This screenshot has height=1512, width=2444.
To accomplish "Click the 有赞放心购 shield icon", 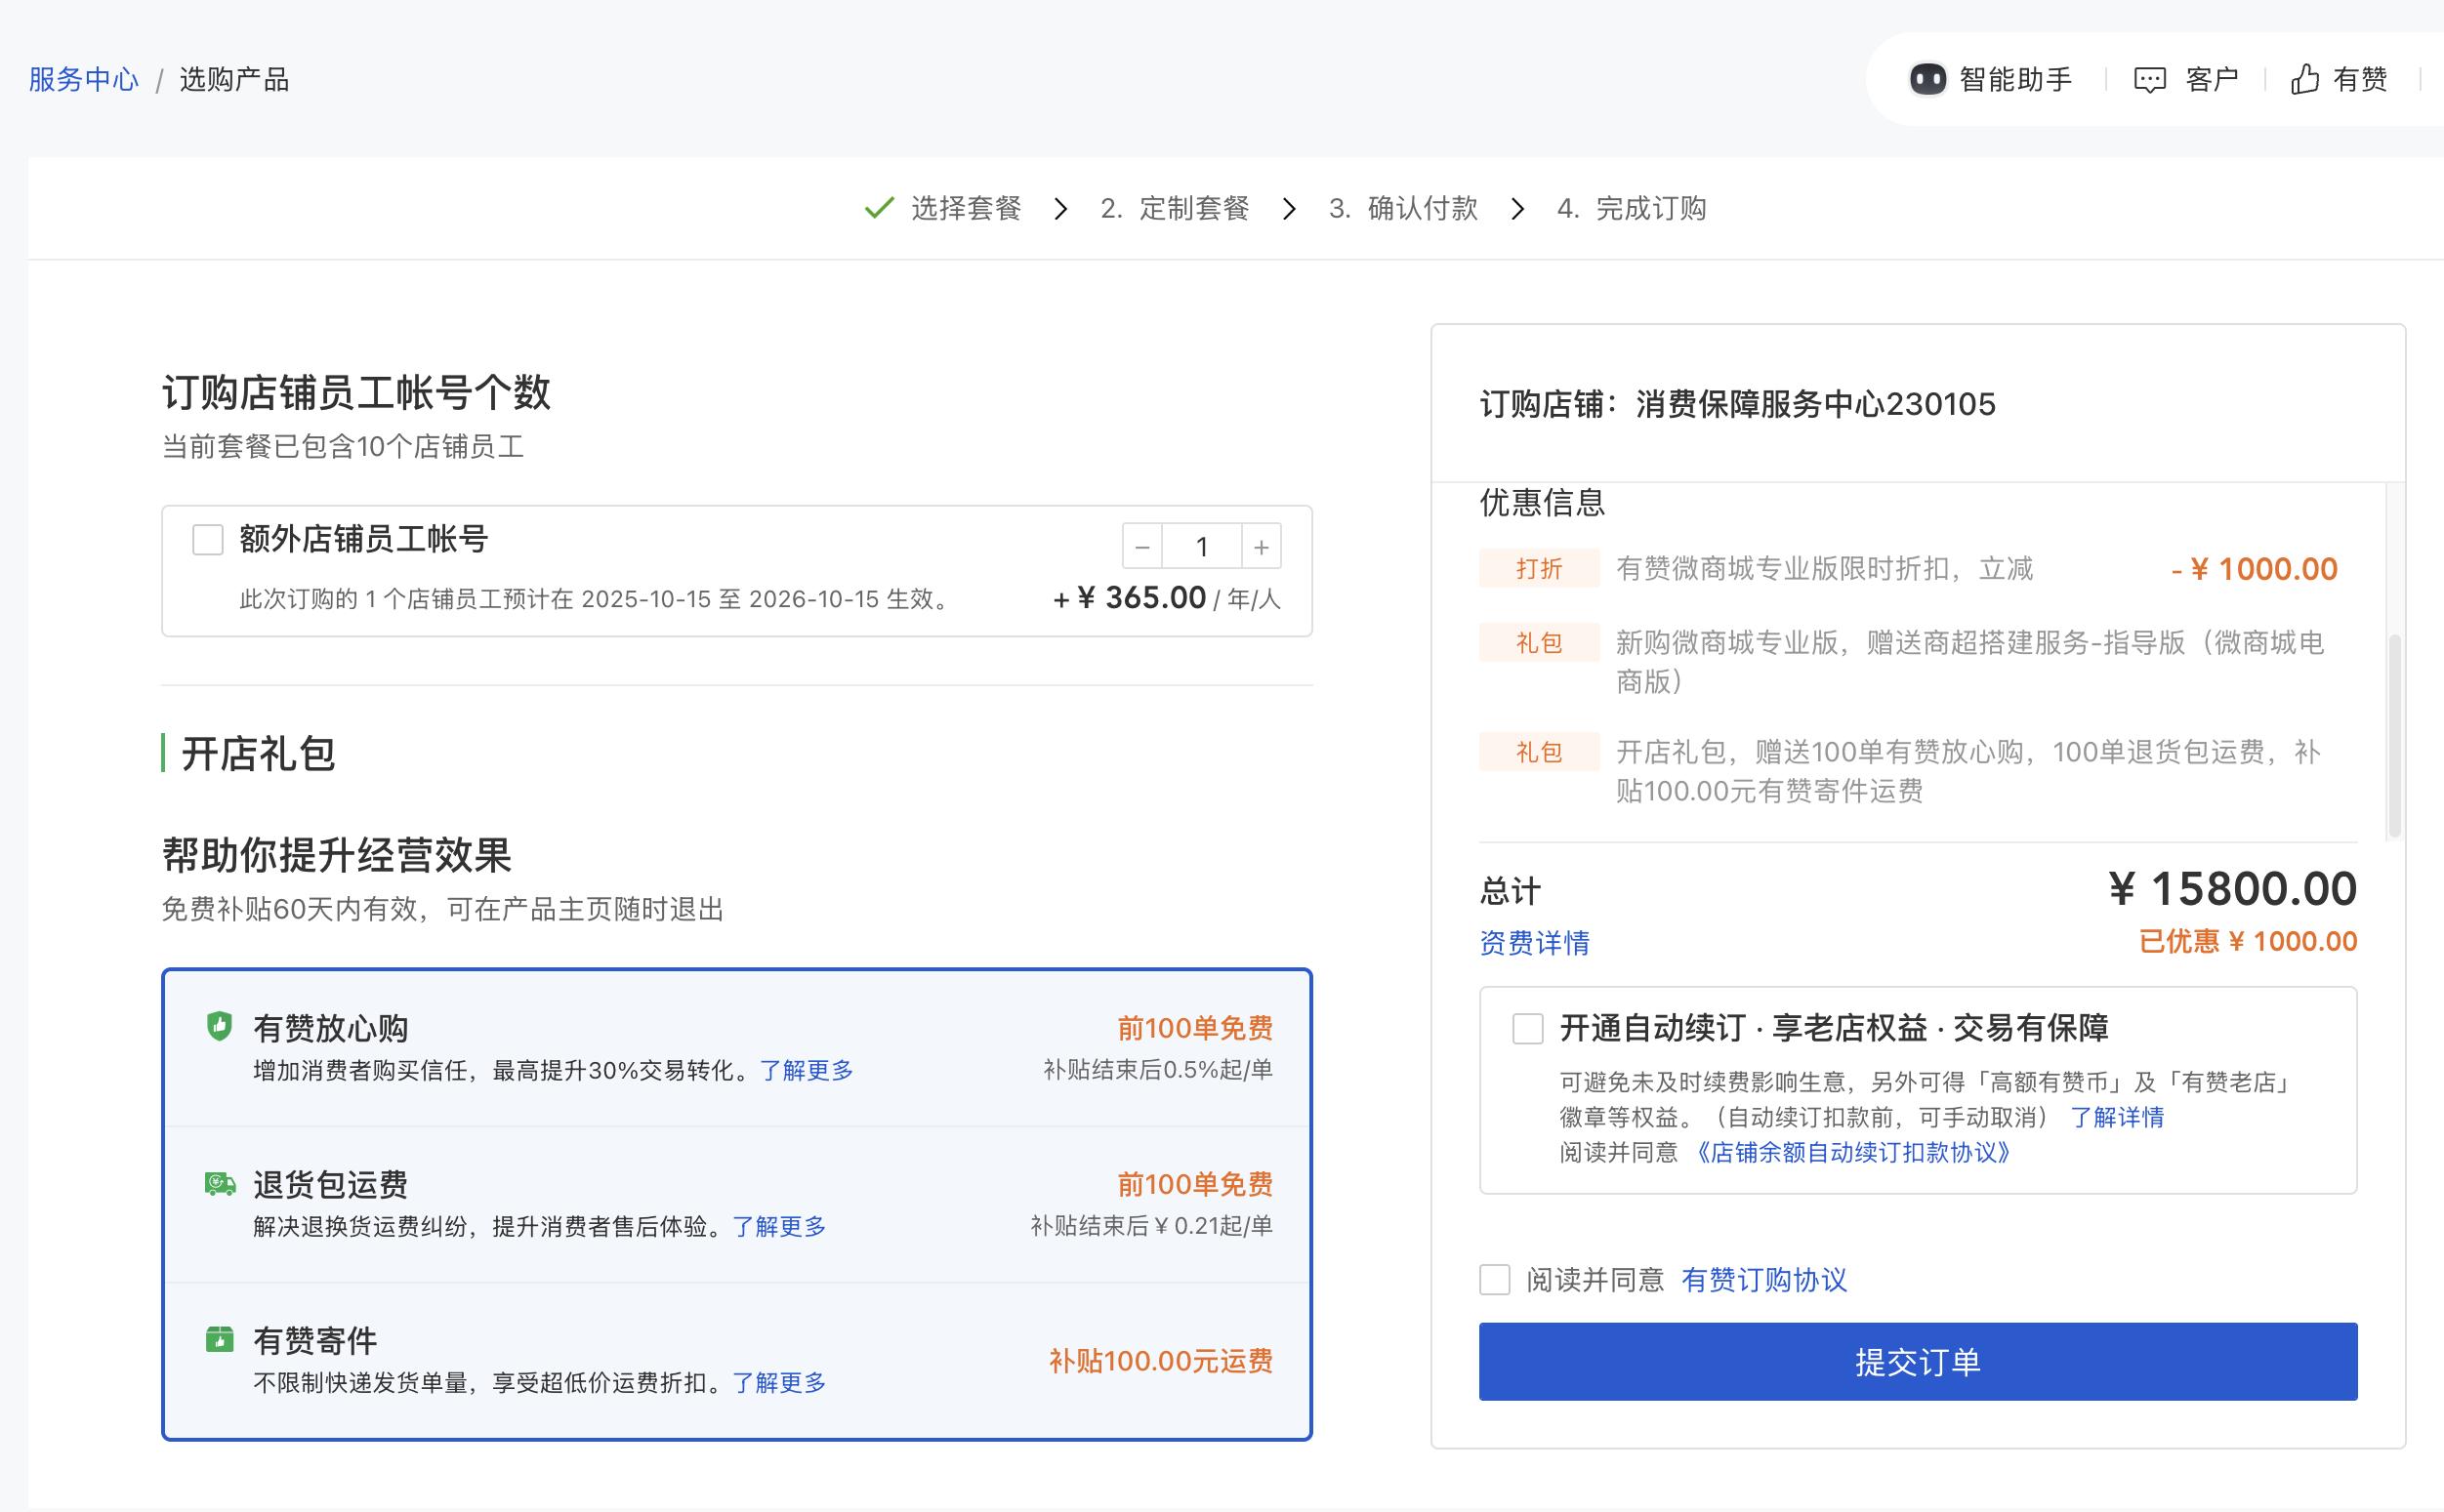I will coord(219,1026).
